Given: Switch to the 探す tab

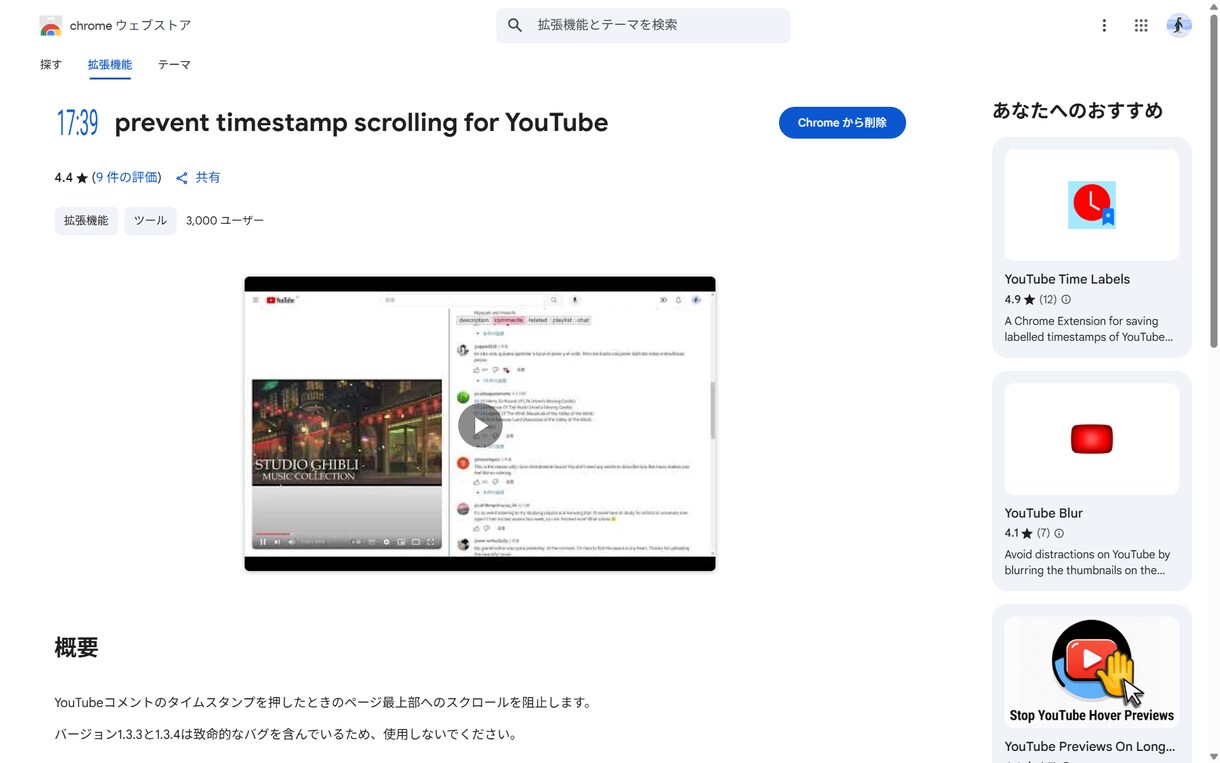Looking at the screenshot, I should coord(51,65).
